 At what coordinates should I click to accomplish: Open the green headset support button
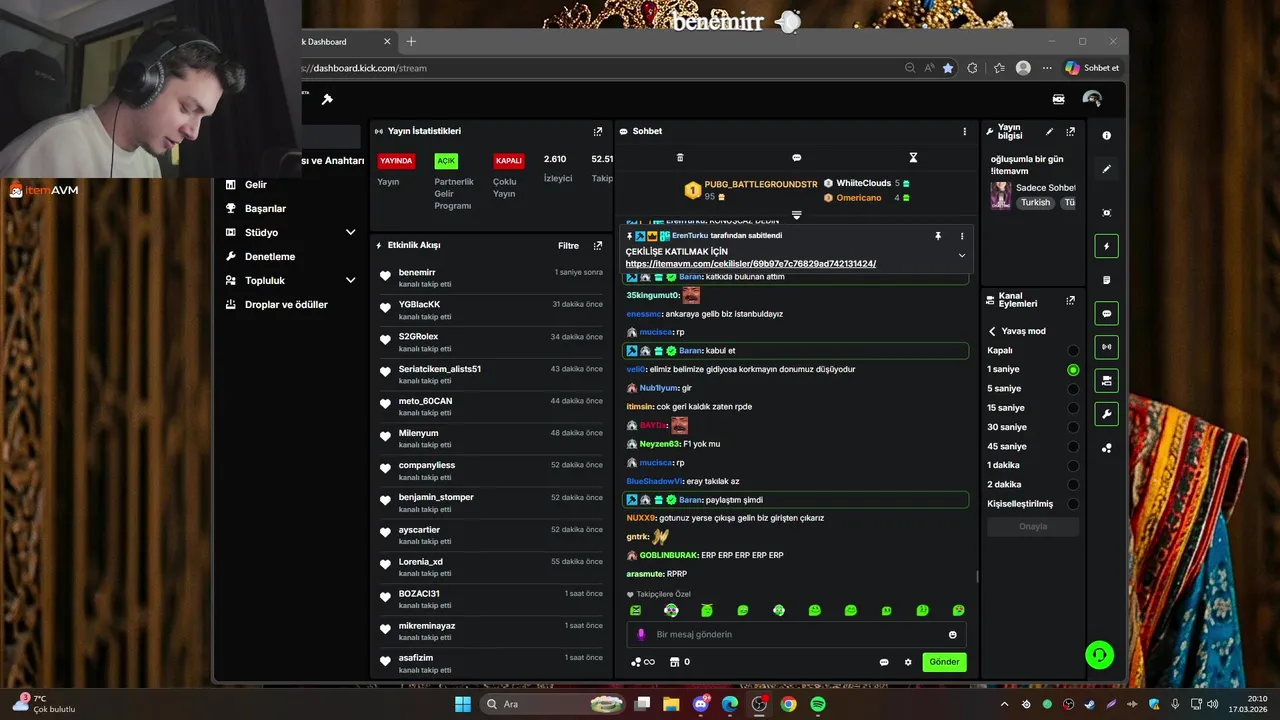pyautogui.click(x=1099, y=655)
